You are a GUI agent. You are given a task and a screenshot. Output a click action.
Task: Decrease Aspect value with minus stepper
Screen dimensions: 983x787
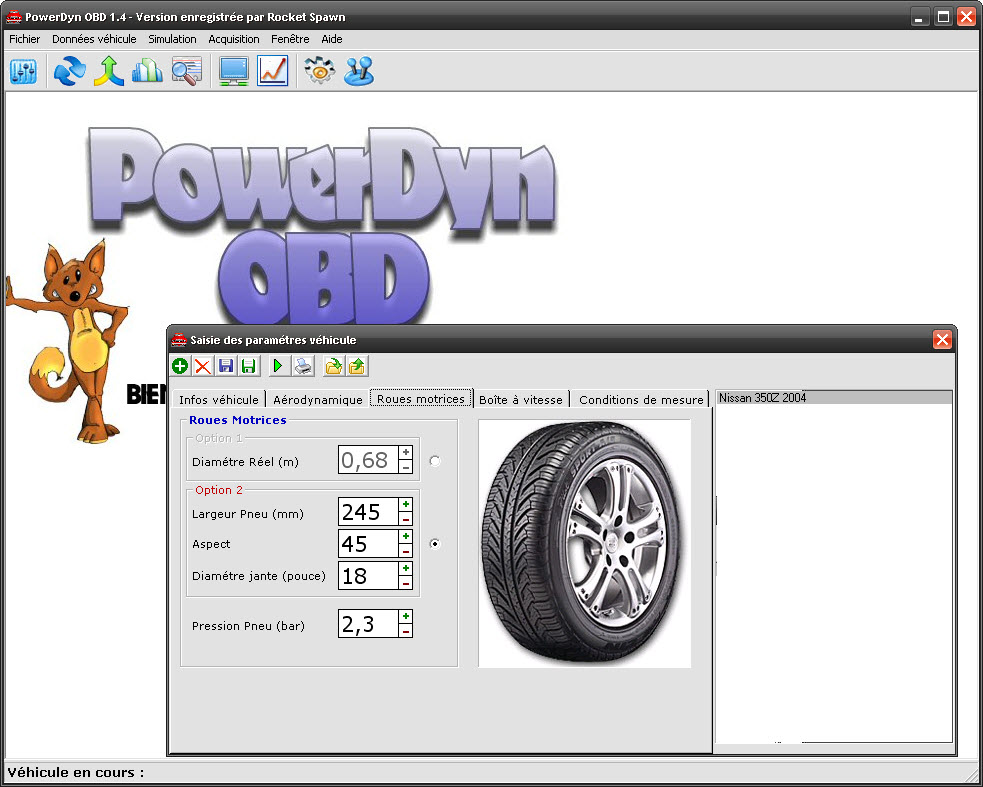click(x=406, y=551)
